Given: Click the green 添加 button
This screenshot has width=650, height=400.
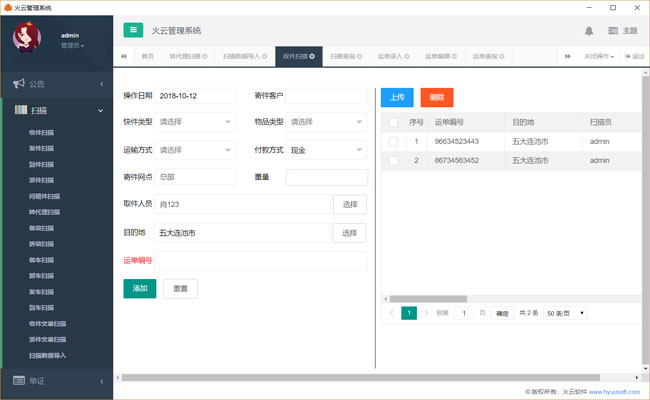Looking at the screenshot, I should point(140,288).
